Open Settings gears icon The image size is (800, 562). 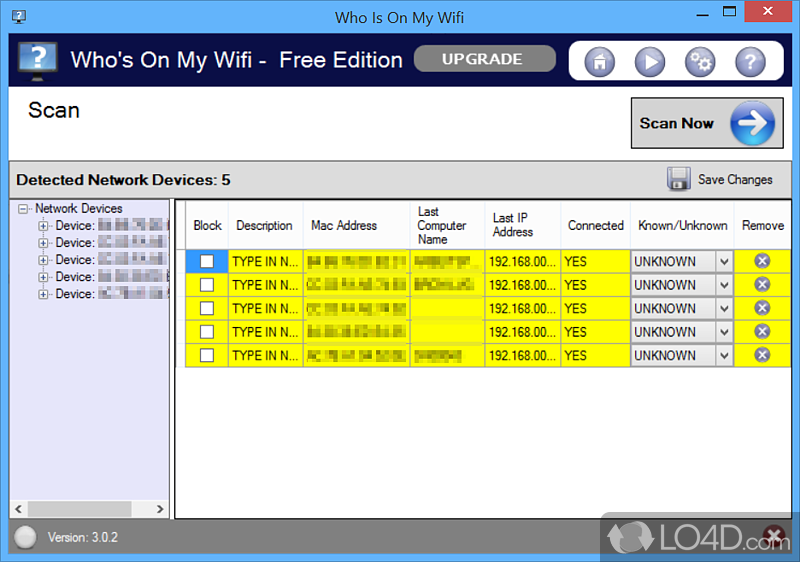[x=699, y=62]
